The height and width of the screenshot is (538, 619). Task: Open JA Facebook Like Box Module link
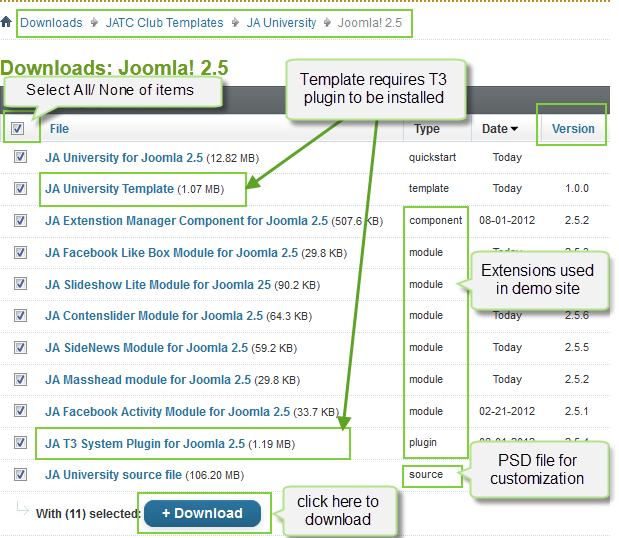[x=171, y=253]
